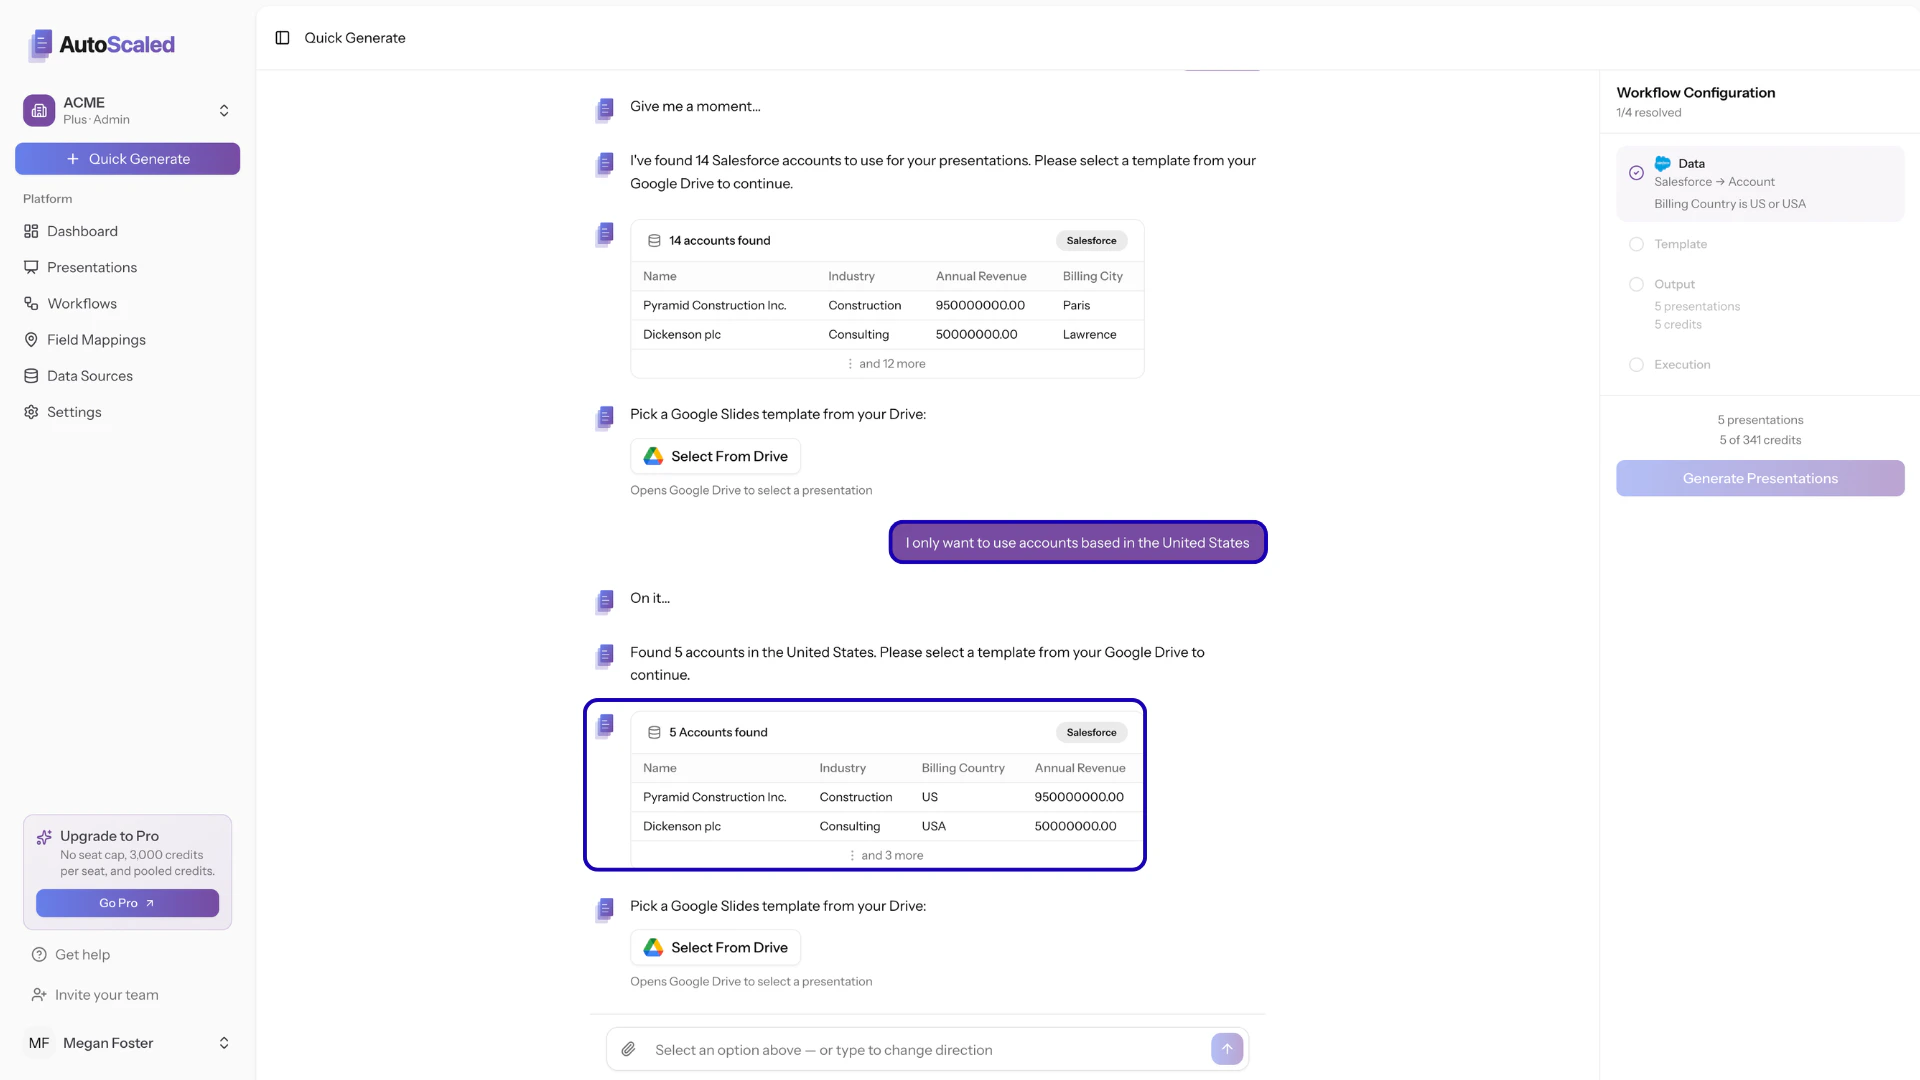Select the Template step radio circle
This screenshot has width=1920, height=1080.
click(x=1637, y=244)
